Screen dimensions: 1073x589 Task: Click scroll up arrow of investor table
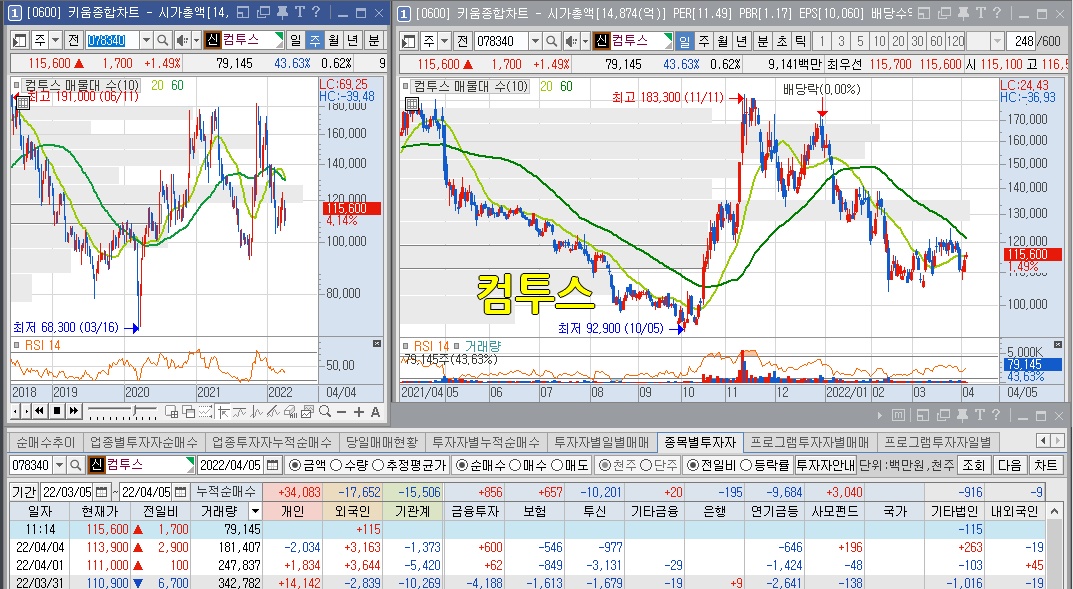[x=1055, y=512]
